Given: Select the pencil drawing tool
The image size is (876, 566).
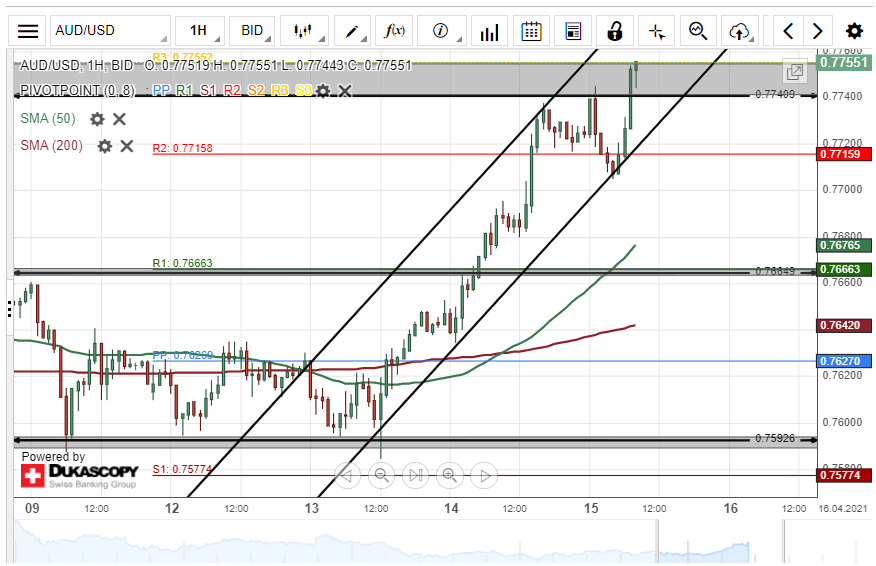Looking at the screenshot, I should (x=352, y=31).
